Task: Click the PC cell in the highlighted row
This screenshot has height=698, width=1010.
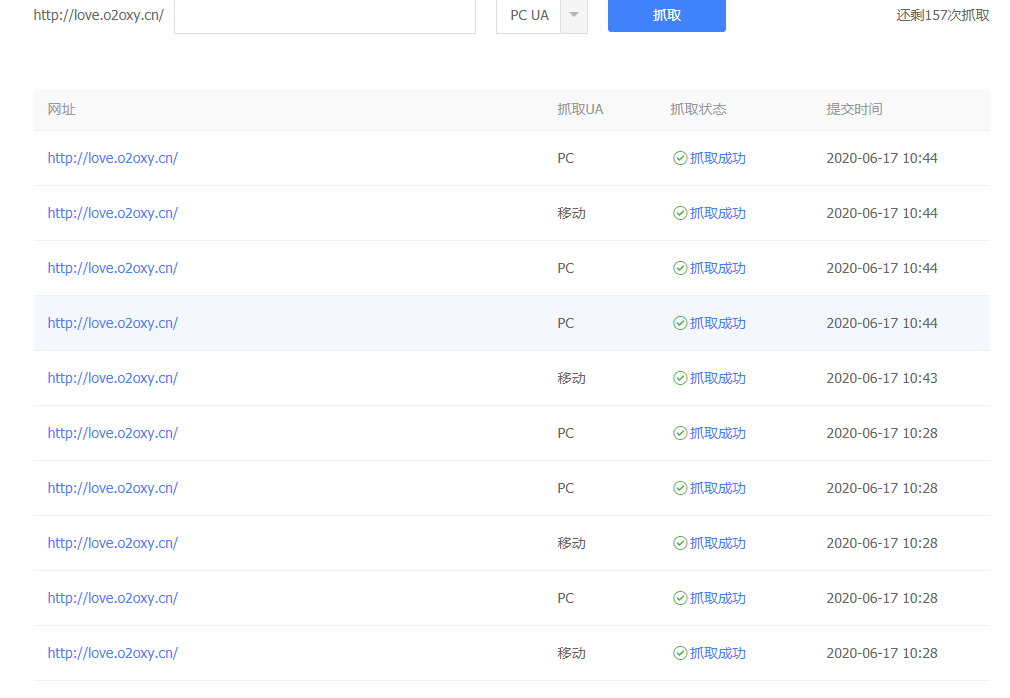Action: coord(566,323)
